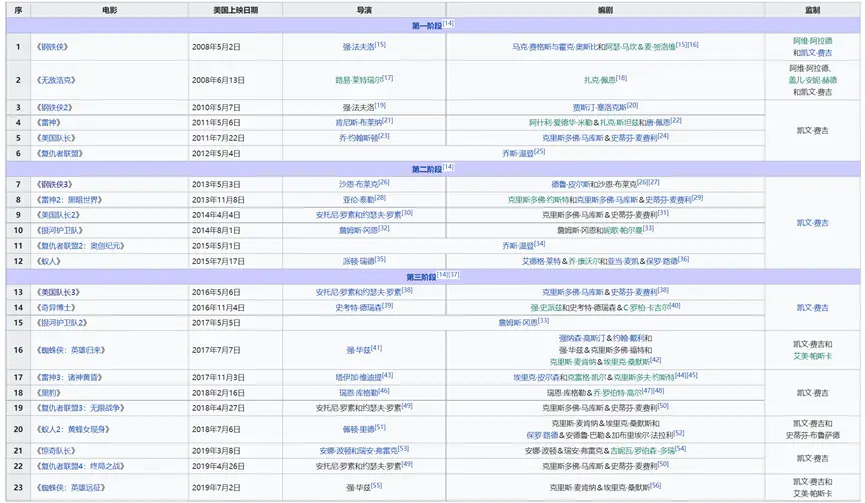Open director 强·华兹 link in the 《蜘蛛侠：英雄归来》 row
Viewport: 865px width, 503px height.
click(x=359, y=351)
